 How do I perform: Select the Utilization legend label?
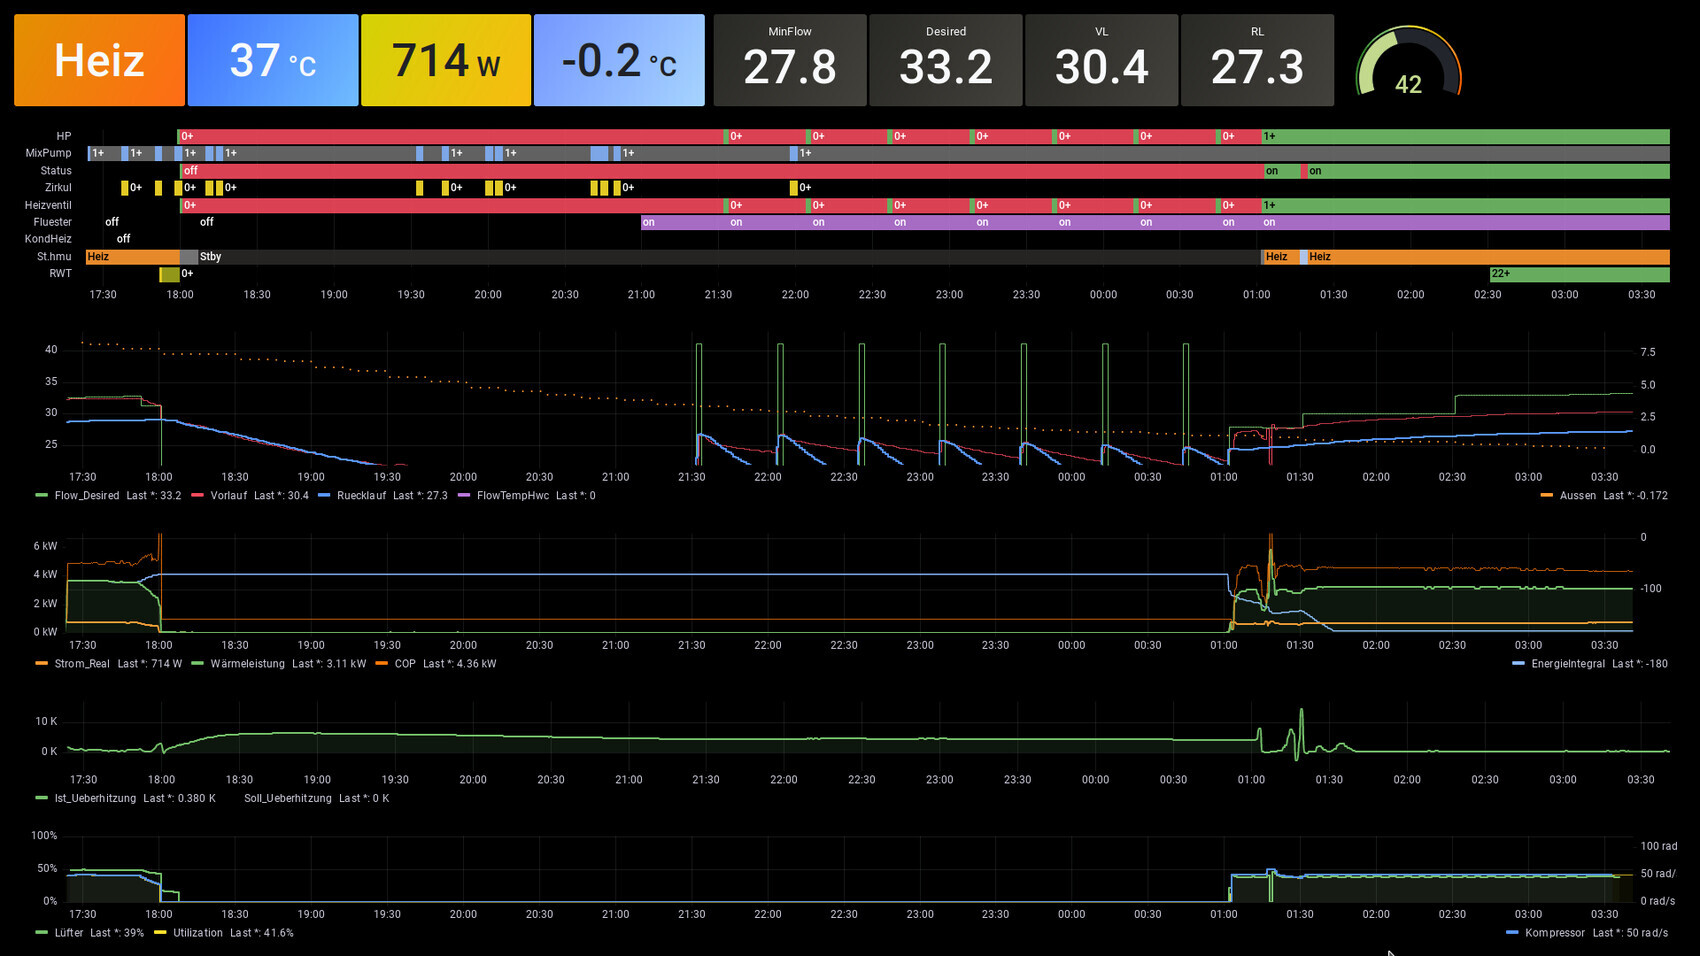click(198, 933)
